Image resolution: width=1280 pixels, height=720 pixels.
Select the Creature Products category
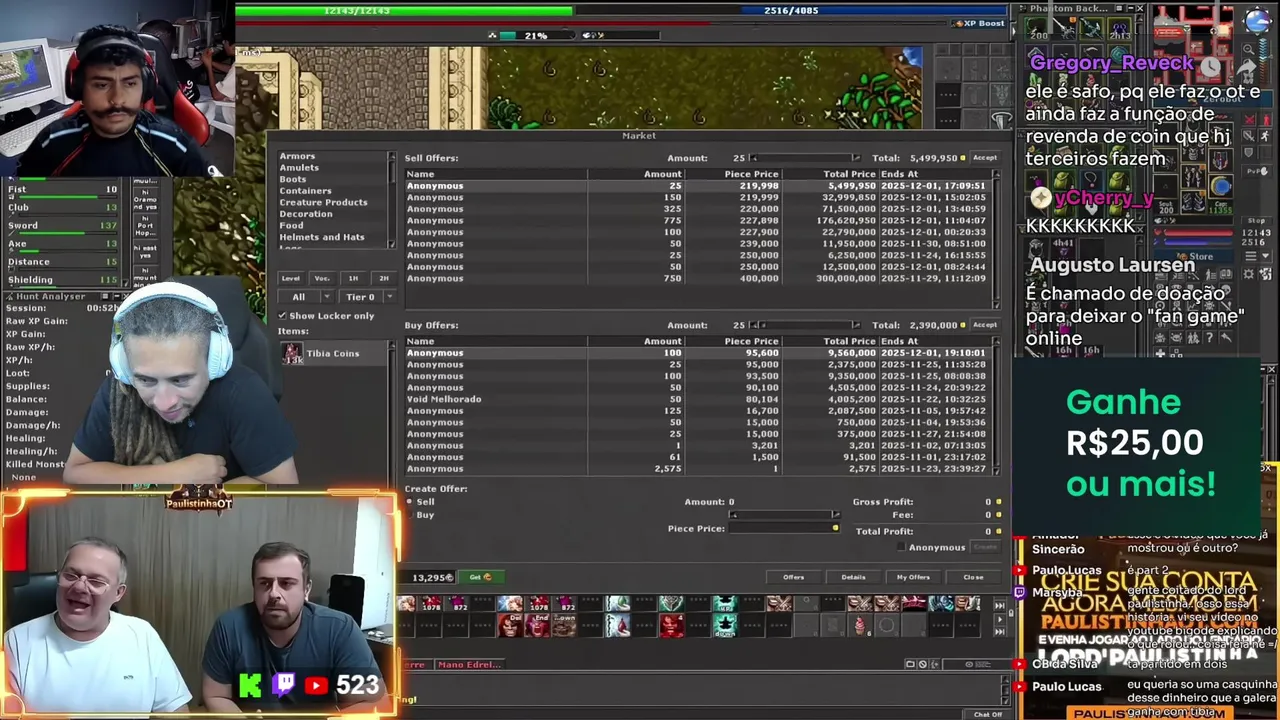click(323, 202)
